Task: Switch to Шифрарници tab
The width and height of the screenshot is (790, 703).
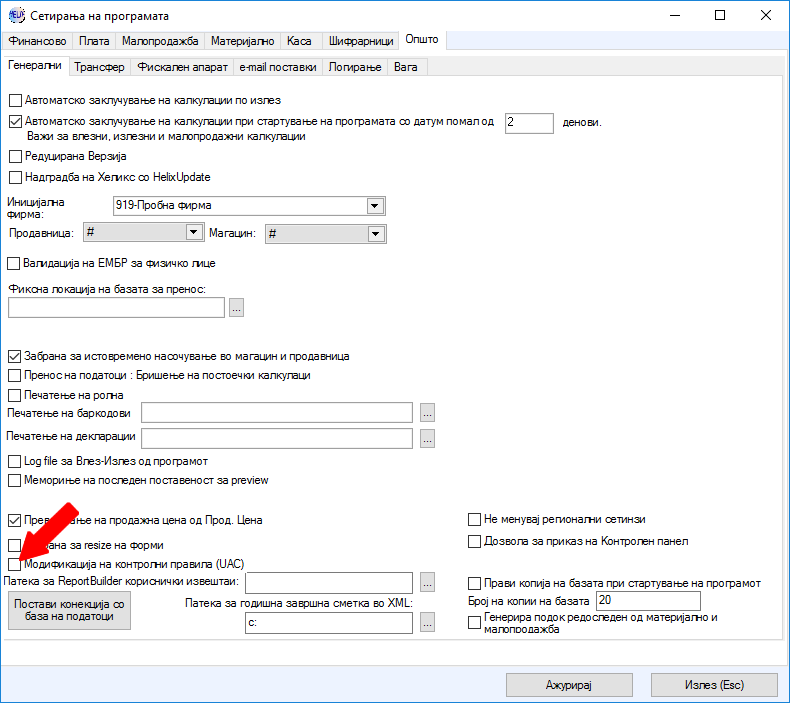Action: [x=361, y=41]
